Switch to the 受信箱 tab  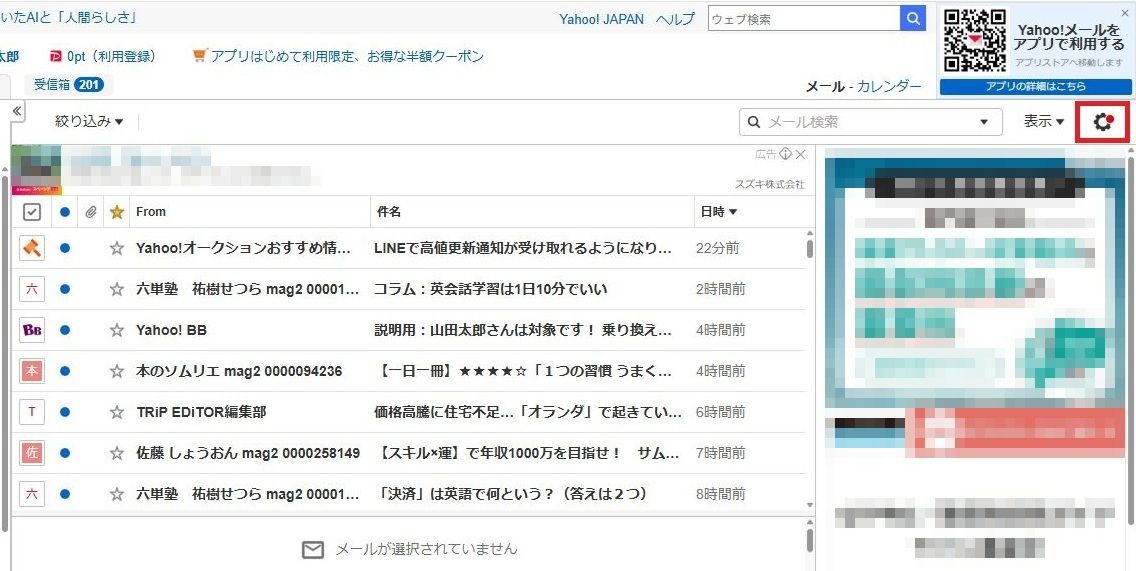click(67, 85)
